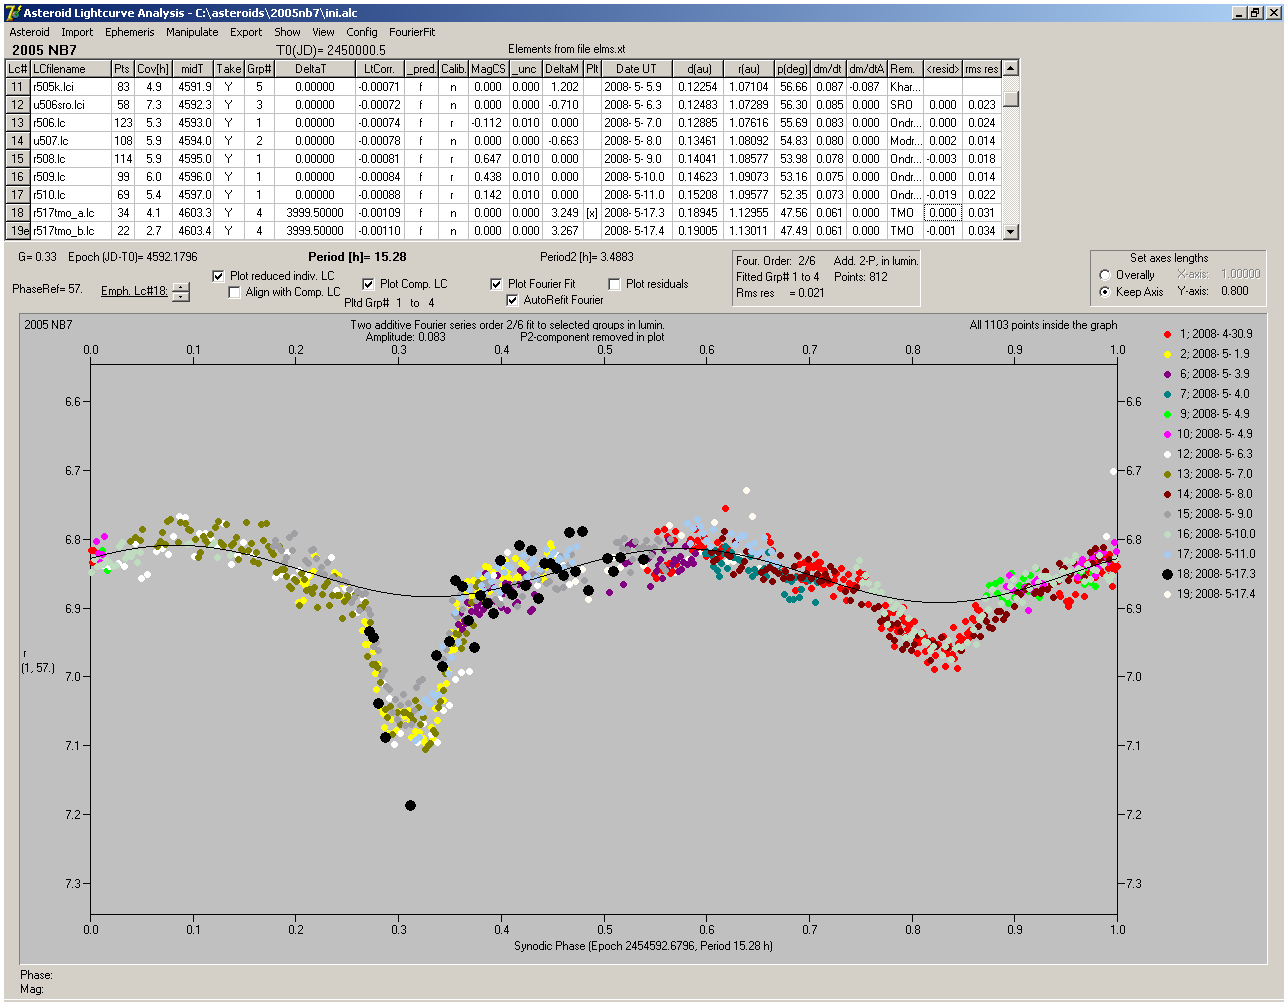Toggle Plot reduced indiv. LC checkbox
Viewport: 1288px width, 1002px height.
click(x=219, y=276)
